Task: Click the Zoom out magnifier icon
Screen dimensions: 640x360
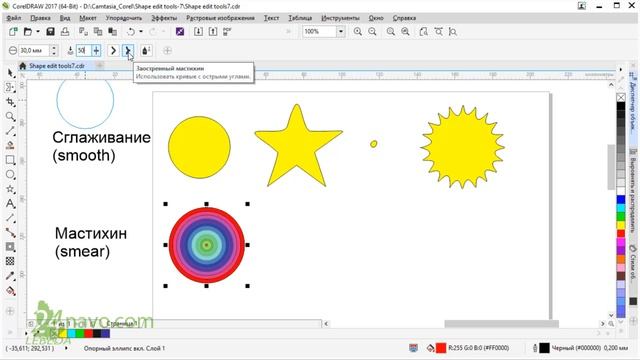Action: [x=372, y=31]
